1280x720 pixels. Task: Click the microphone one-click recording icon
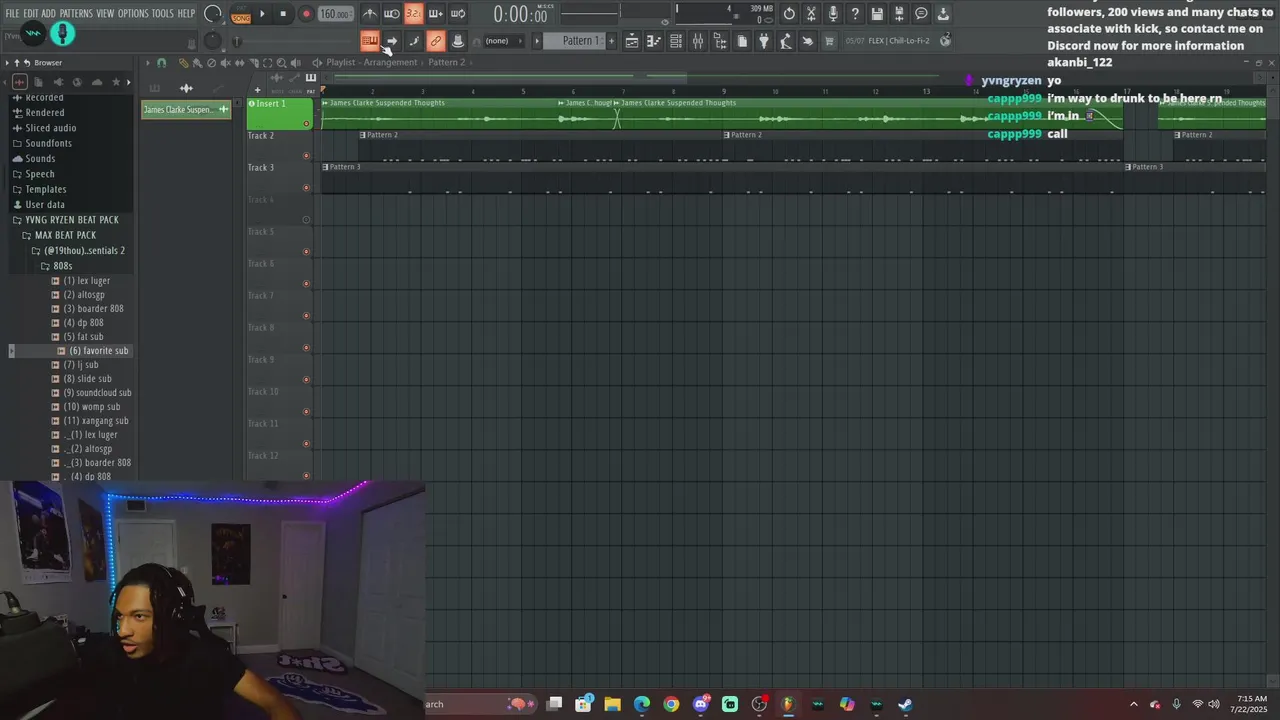833,14
